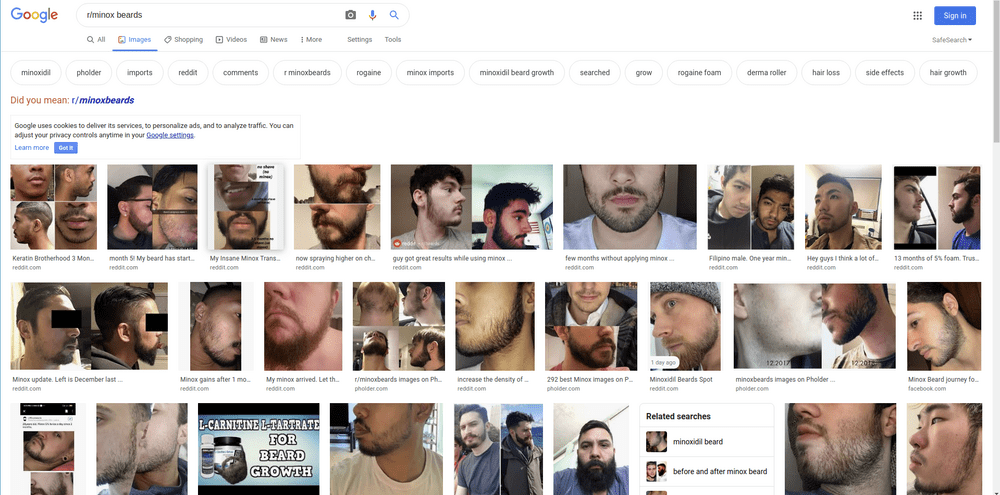
Task: Open increase the density of... image
Action: coord(495,327)
